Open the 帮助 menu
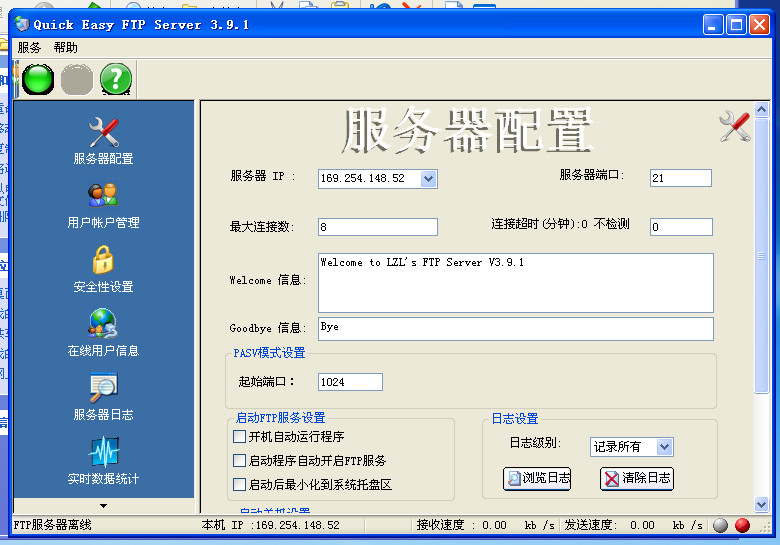 point(65,47)
